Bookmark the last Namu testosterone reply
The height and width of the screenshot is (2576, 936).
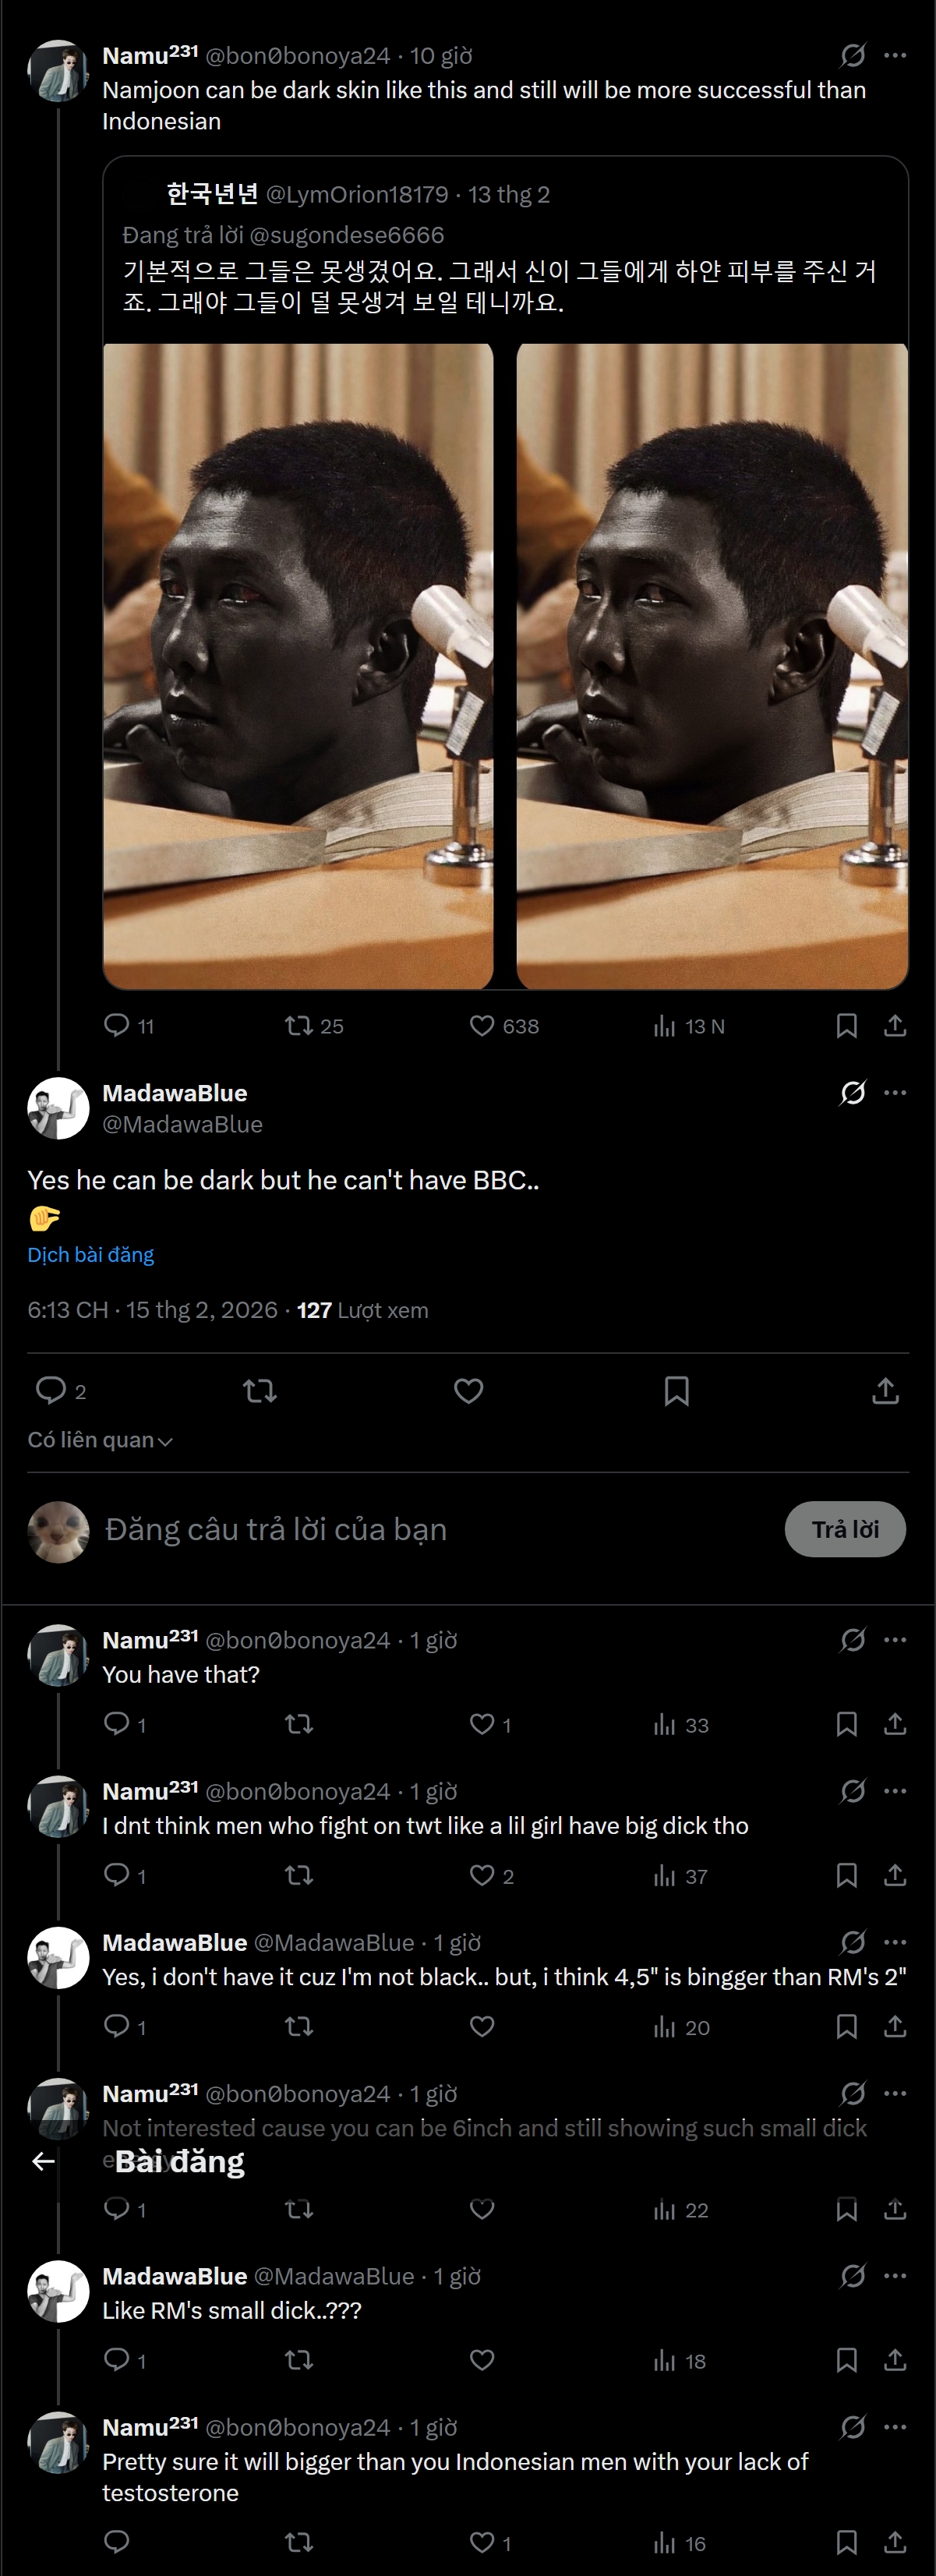pyautogui.click(x=846, y=2542)
